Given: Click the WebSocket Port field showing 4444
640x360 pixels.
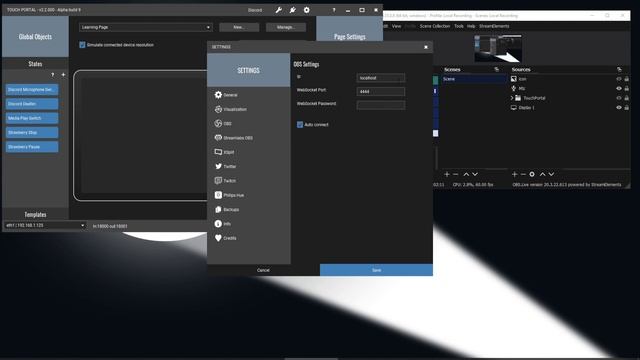Looking at the screenshot, I should [381, 91].
